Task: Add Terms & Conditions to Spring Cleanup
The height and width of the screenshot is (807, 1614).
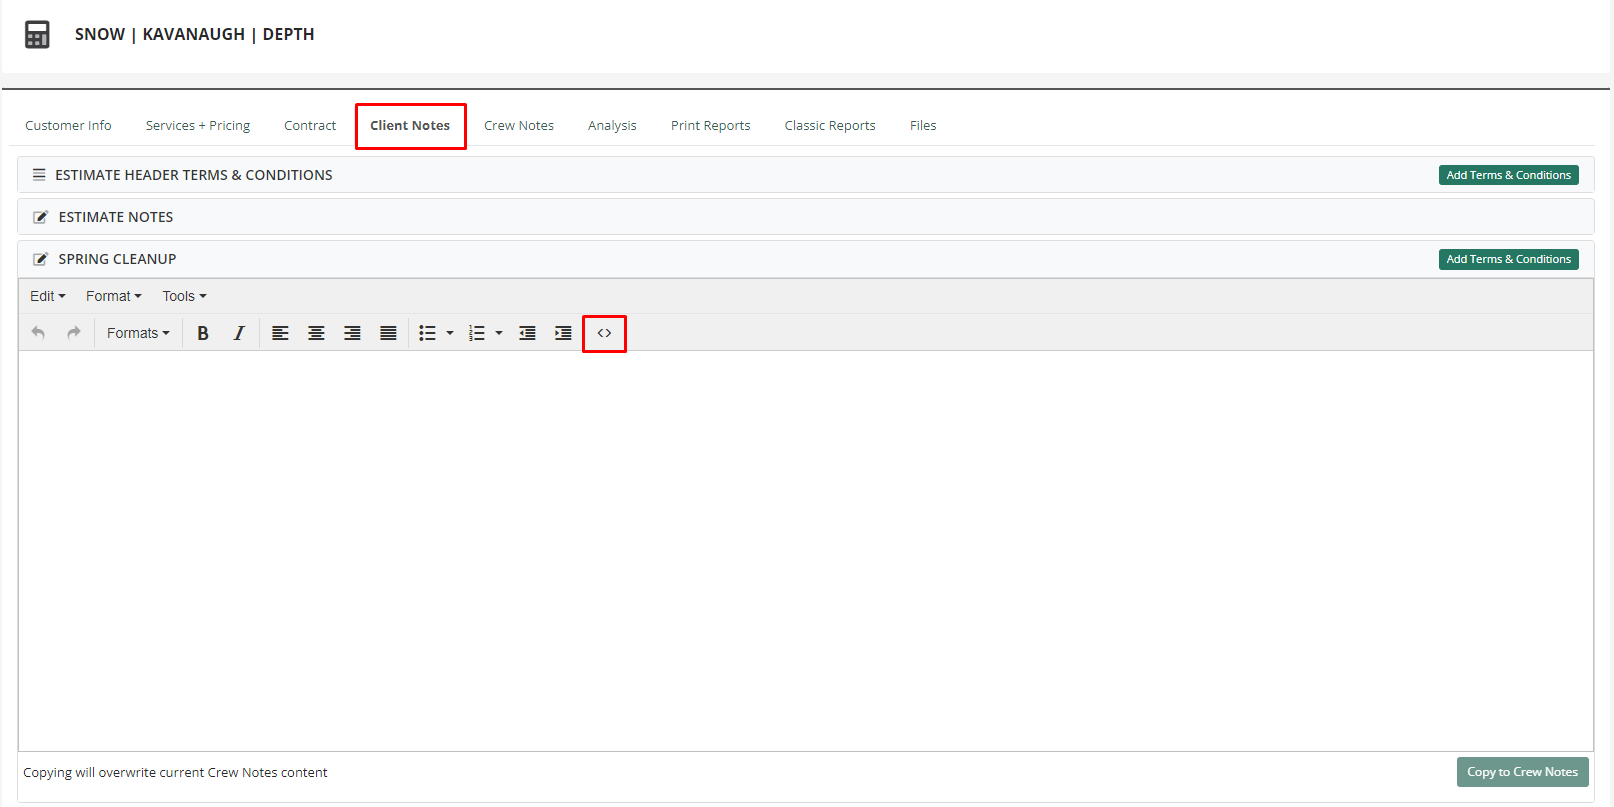Action: (x=1508, y=259)
